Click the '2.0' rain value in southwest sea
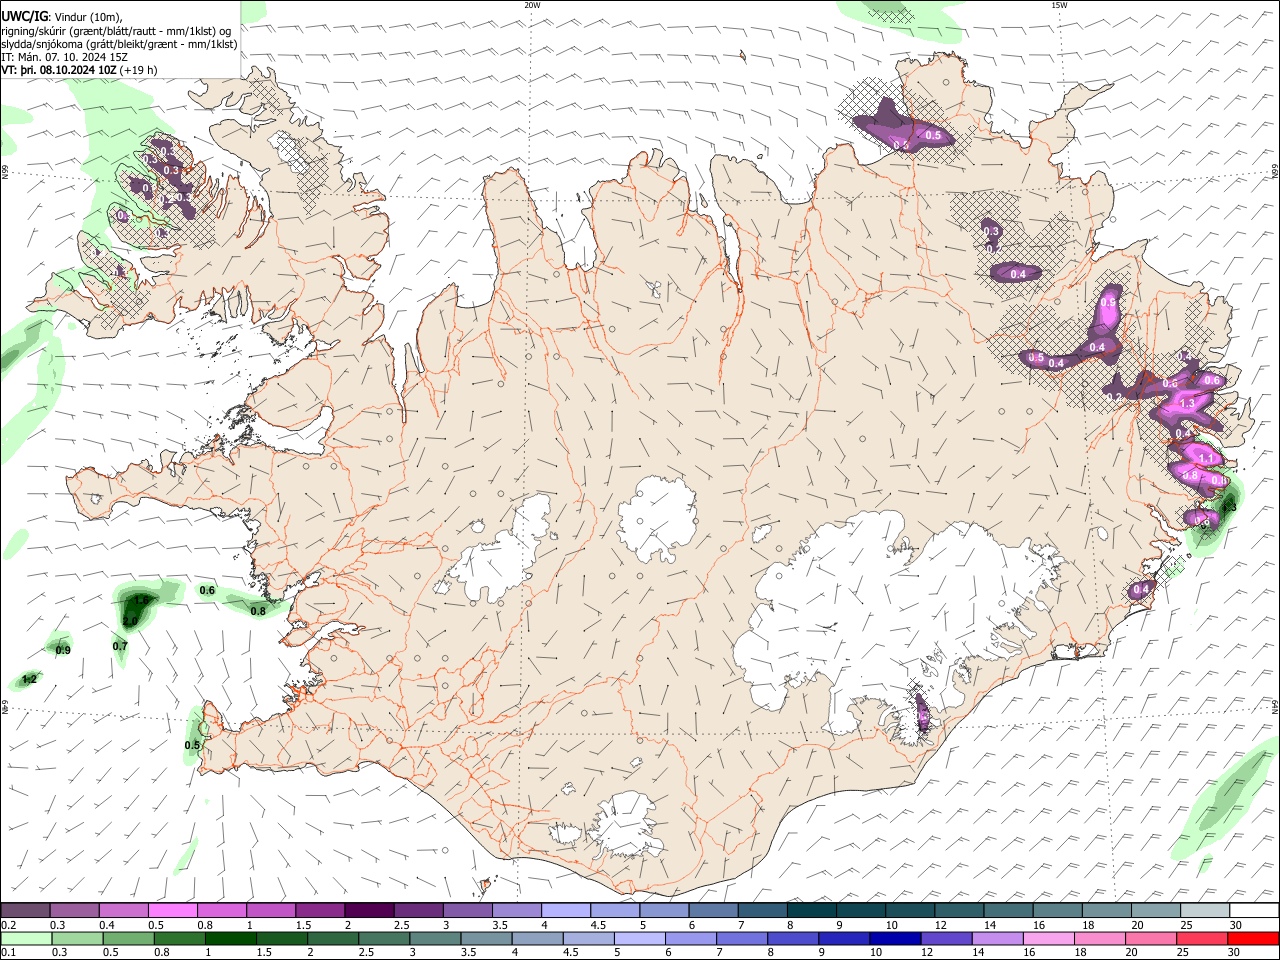1280x960 pixels. click(130, 621)
